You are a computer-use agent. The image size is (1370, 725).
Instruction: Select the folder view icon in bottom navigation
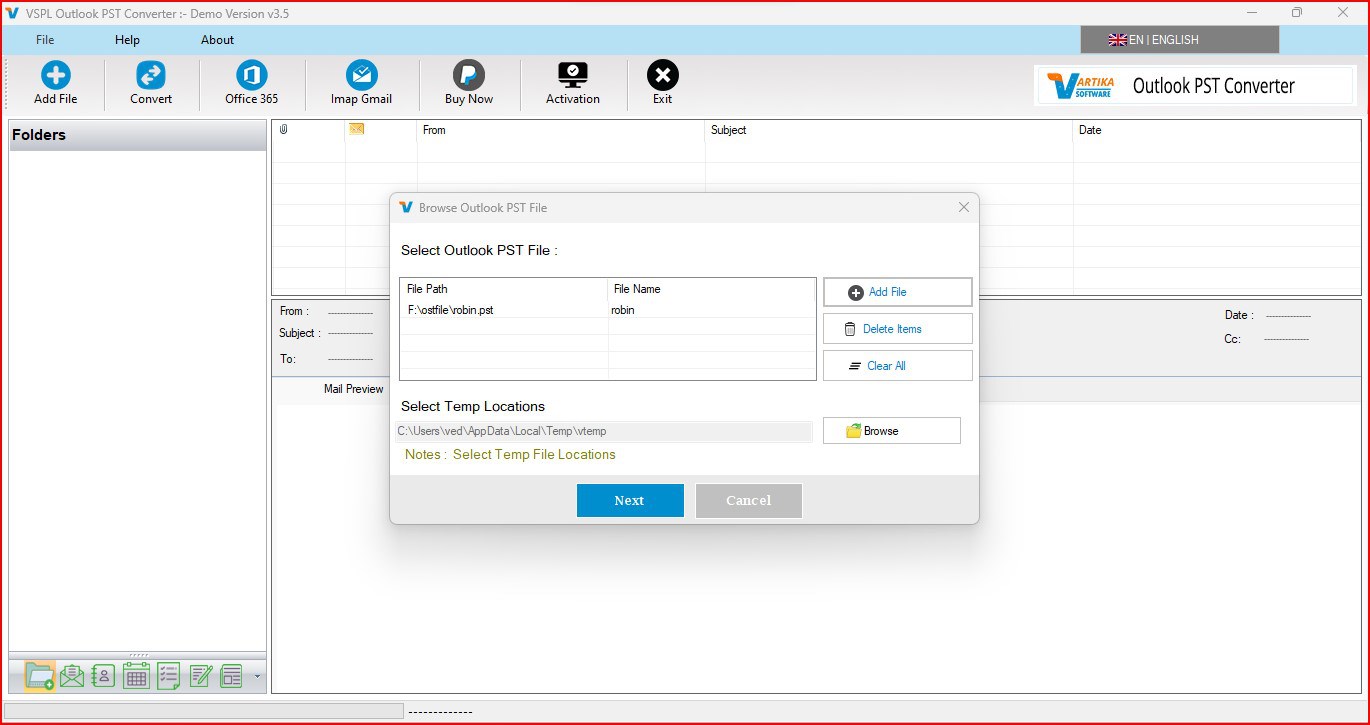[40, 676]
